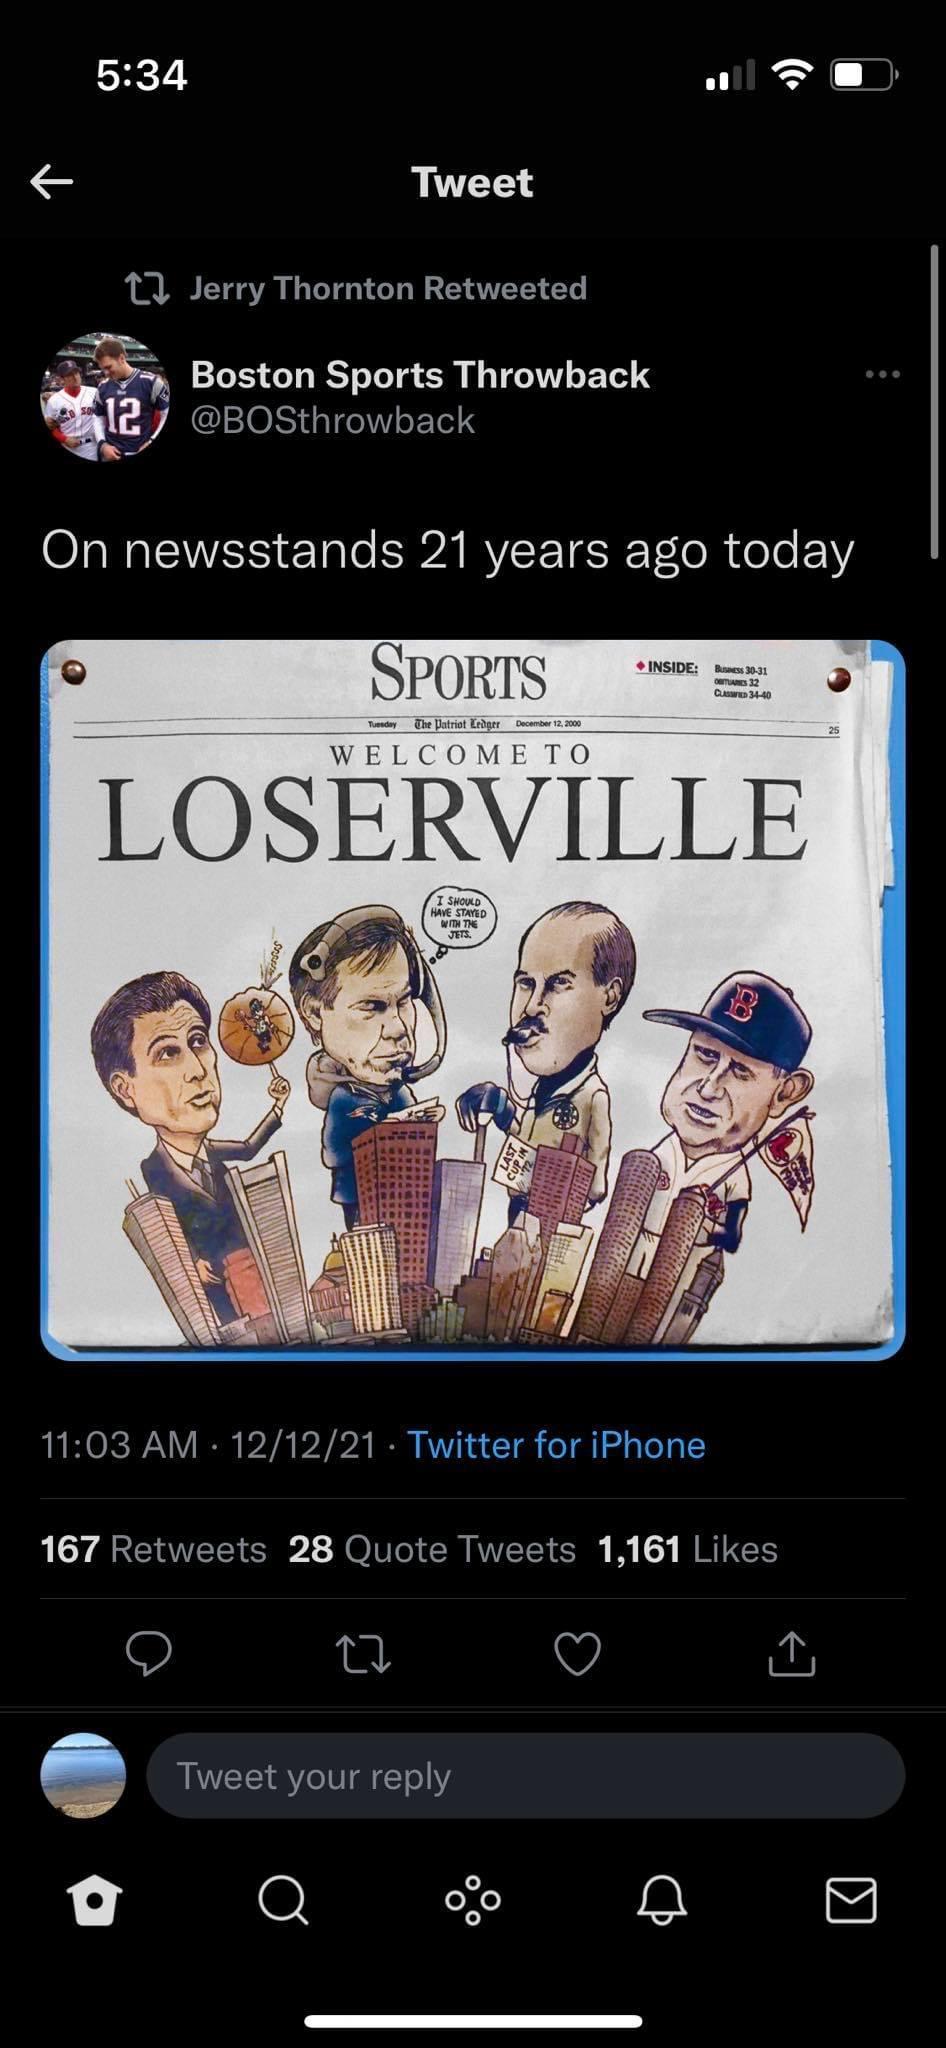View the 167 Retweets list
This screenshot has height=2048, width=946.
[154, 1549]
